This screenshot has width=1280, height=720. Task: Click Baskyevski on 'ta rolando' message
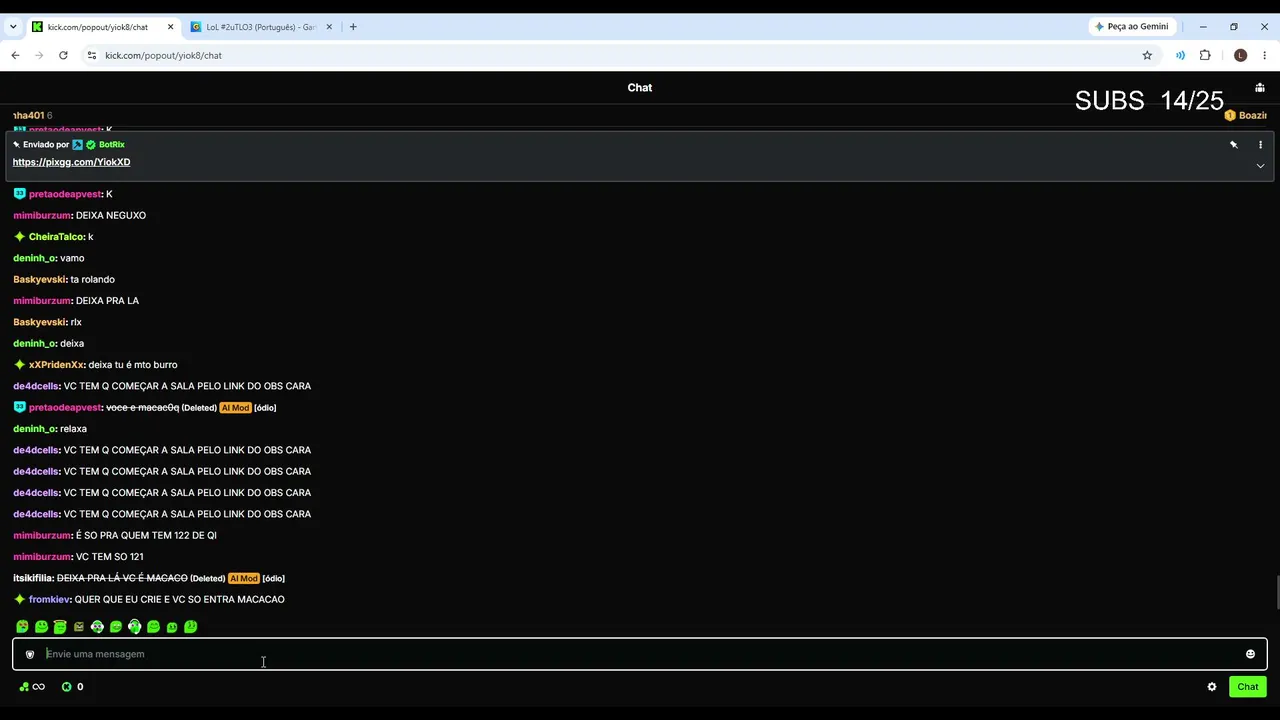[x=39, y=280]
